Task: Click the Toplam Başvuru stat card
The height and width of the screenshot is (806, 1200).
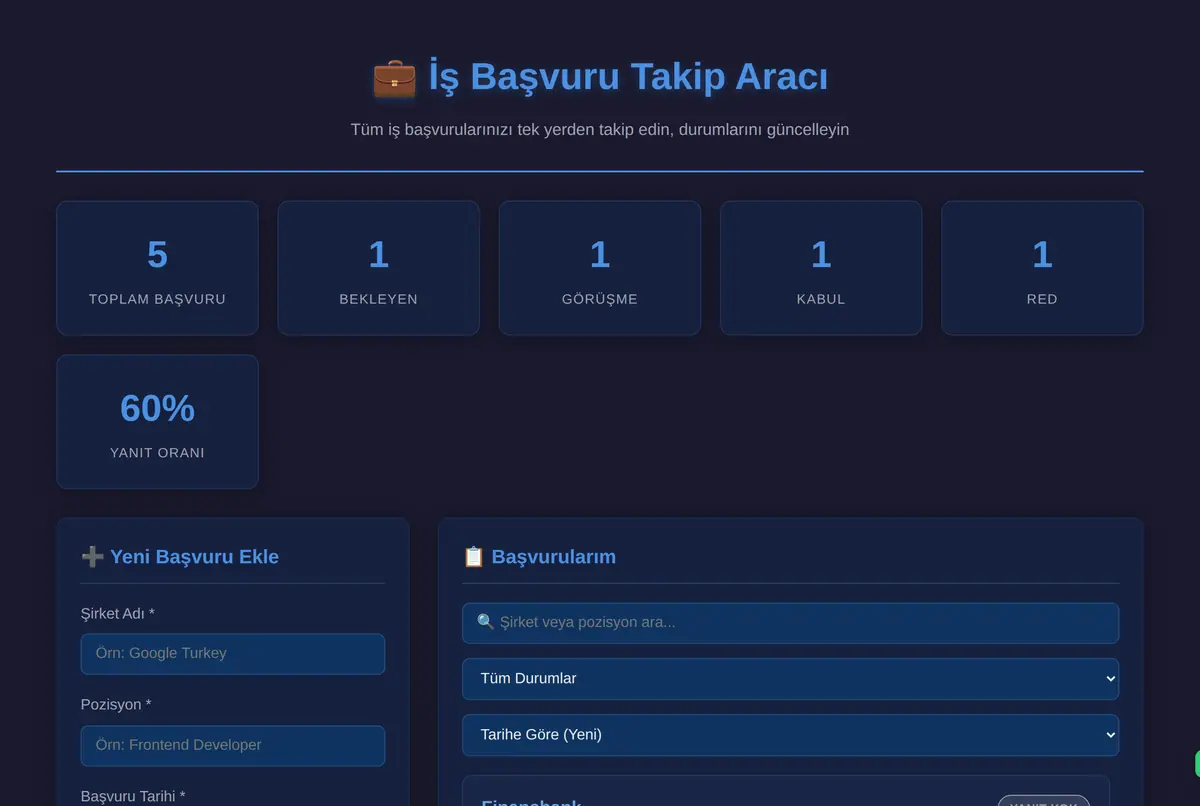Action: [157, 268]
